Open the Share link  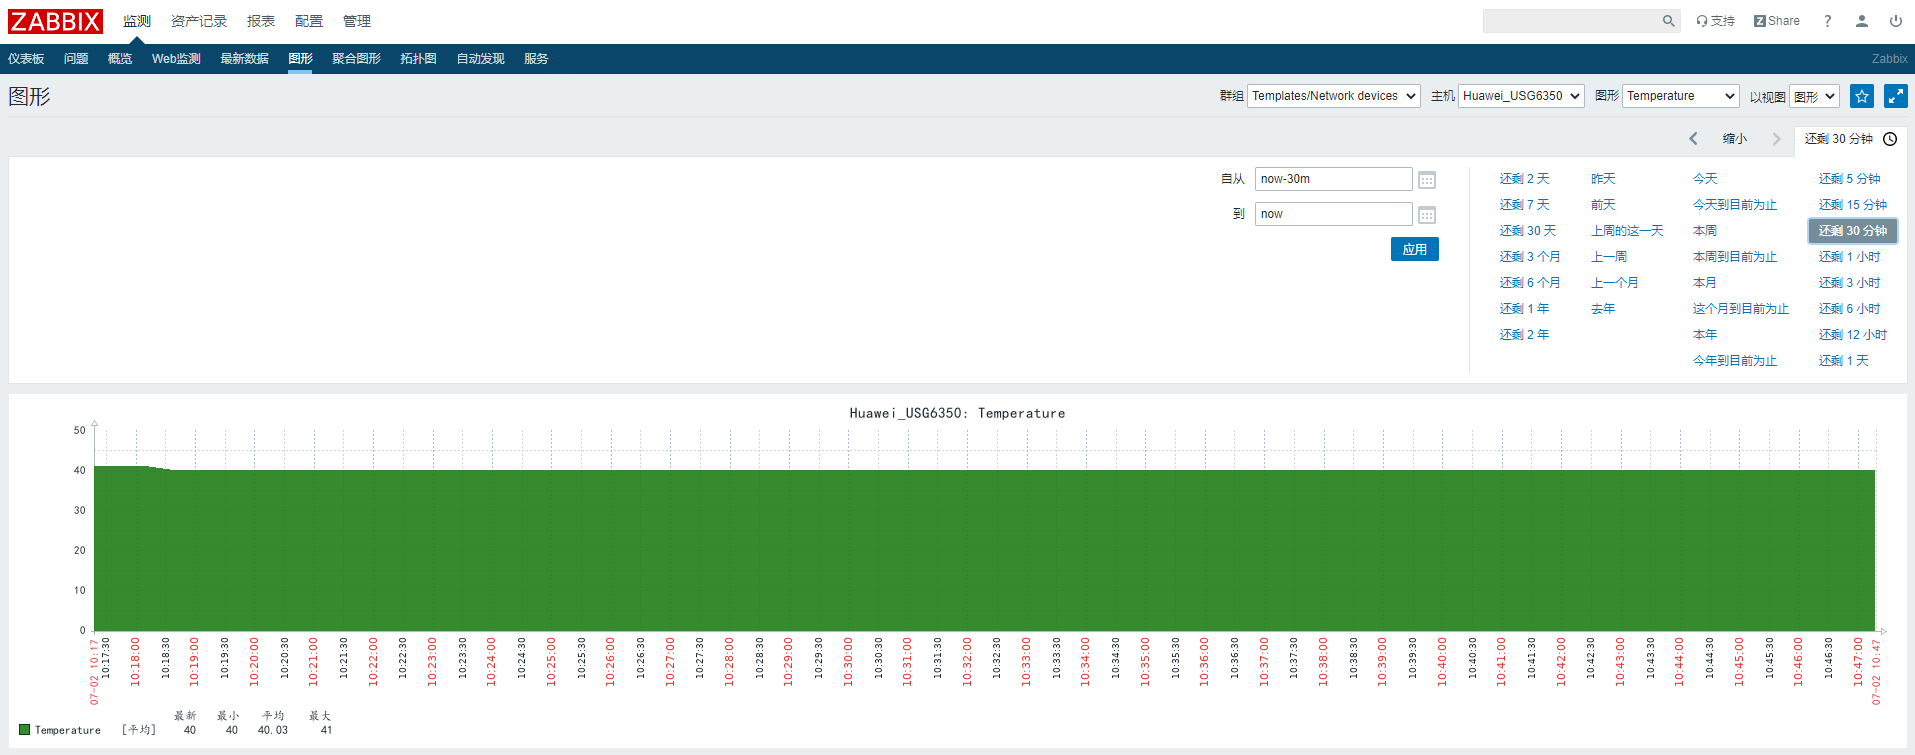click(1777, 21)
